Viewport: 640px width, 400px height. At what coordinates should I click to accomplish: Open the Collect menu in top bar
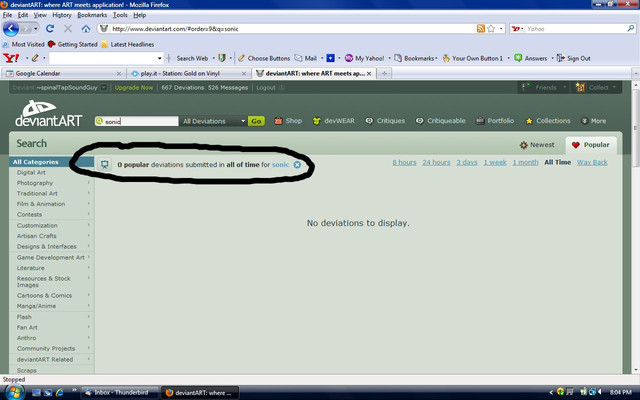pos(596,87)
